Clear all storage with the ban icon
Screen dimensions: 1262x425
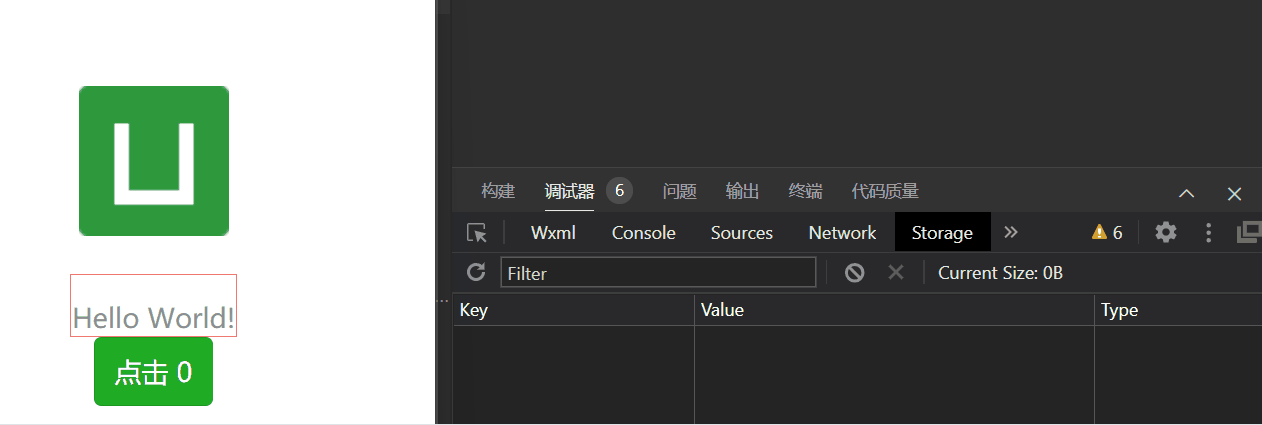(x=854, y=272)
